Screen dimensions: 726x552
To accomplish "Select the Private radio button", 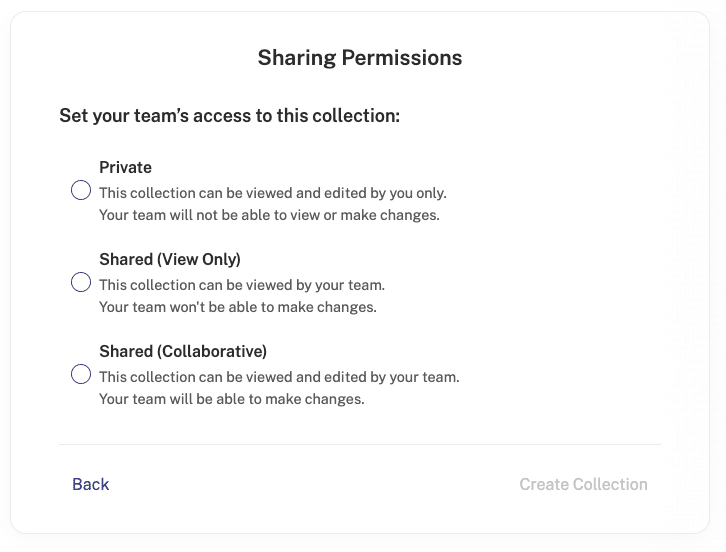I will 81,190.
